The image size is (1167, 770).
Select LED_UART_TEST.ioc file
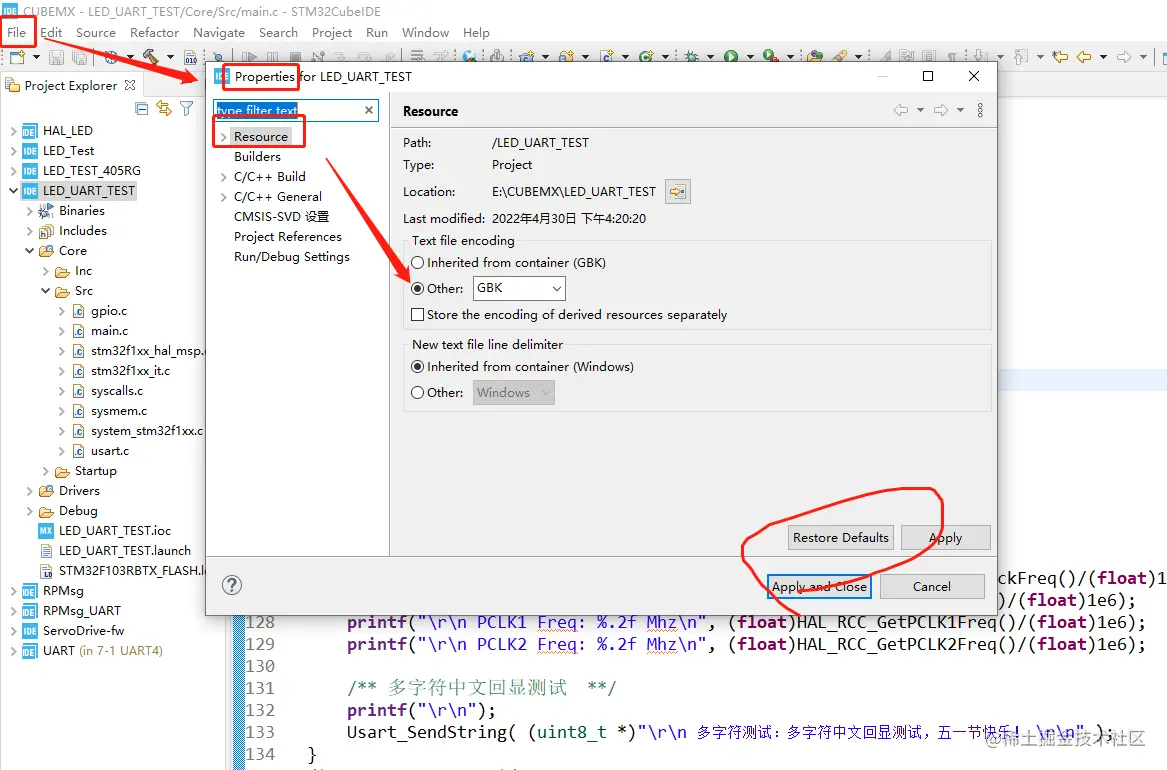pyautogui.click(x=115, y=531)
